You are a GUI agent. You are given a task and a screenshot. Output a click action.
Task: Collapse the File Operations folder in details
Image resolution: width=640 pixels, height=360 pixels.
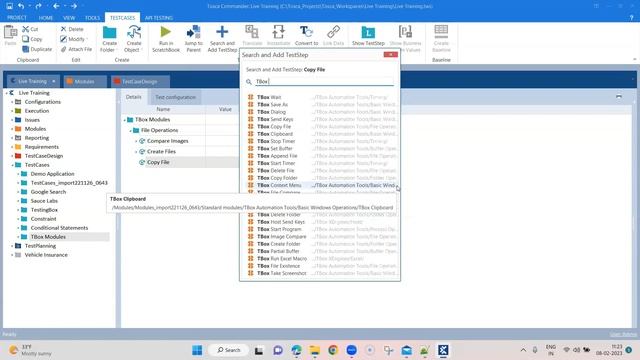131,131
